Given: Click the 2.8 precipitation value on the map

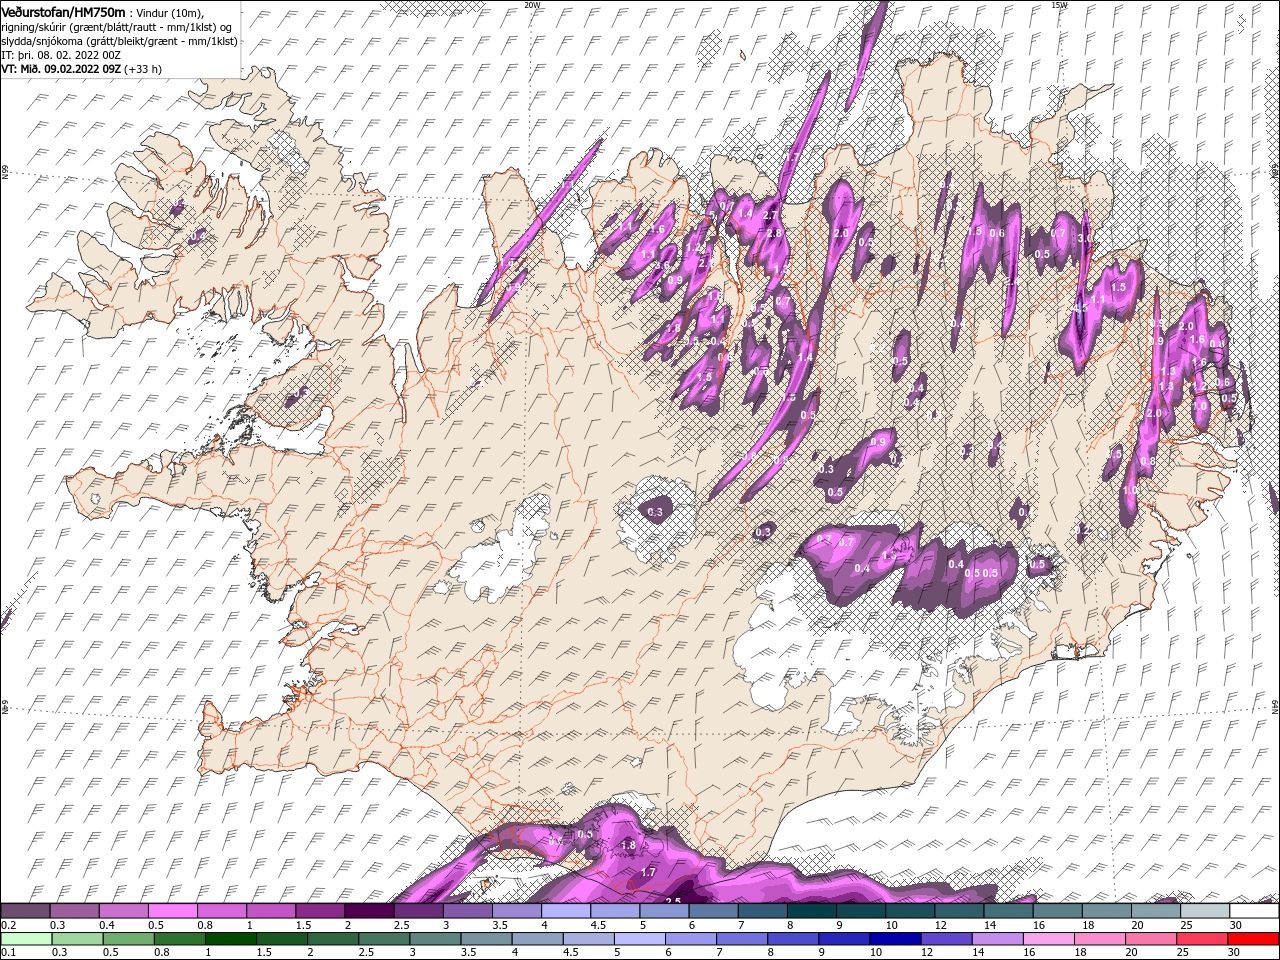Looking at the screenshot, I should pyautogui.click(x=774, y=234).
